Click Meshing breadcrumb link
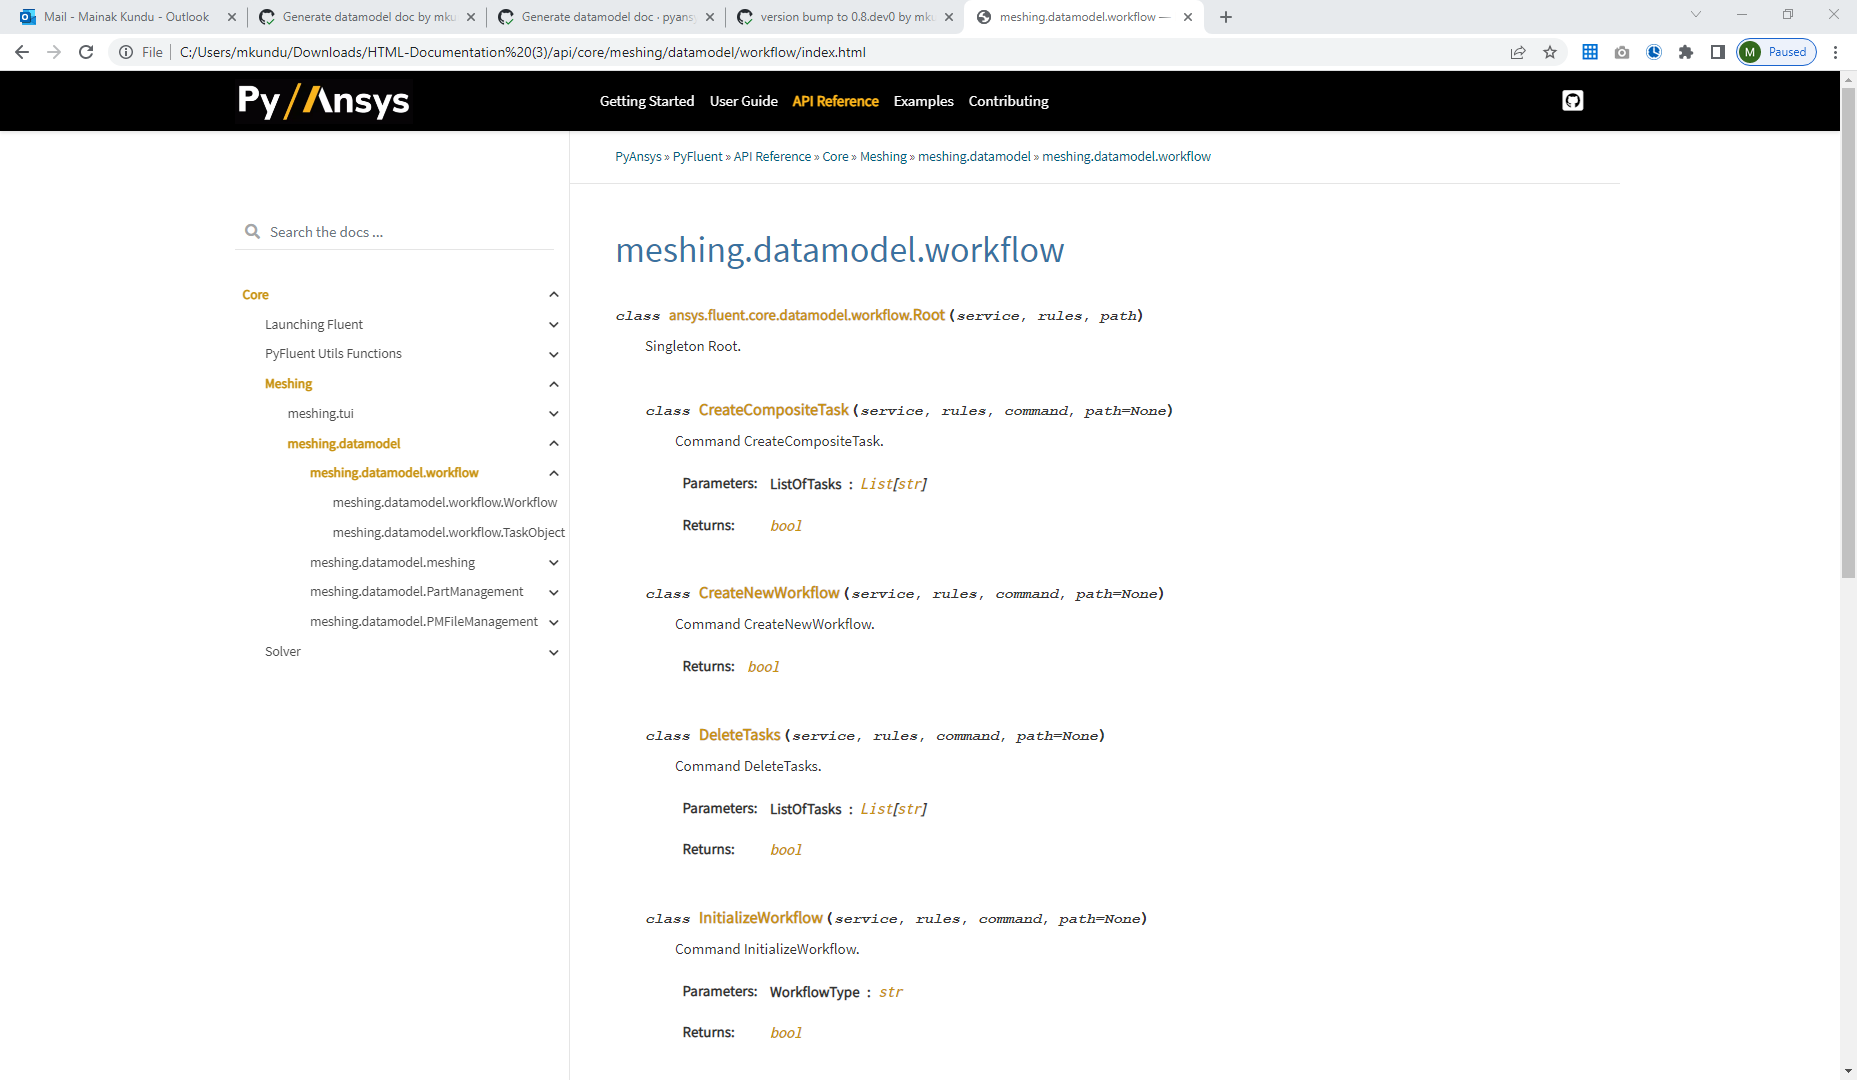The height and width of the screenshot is (1080, 1857). pyautogui.click(x=883, y=157)
